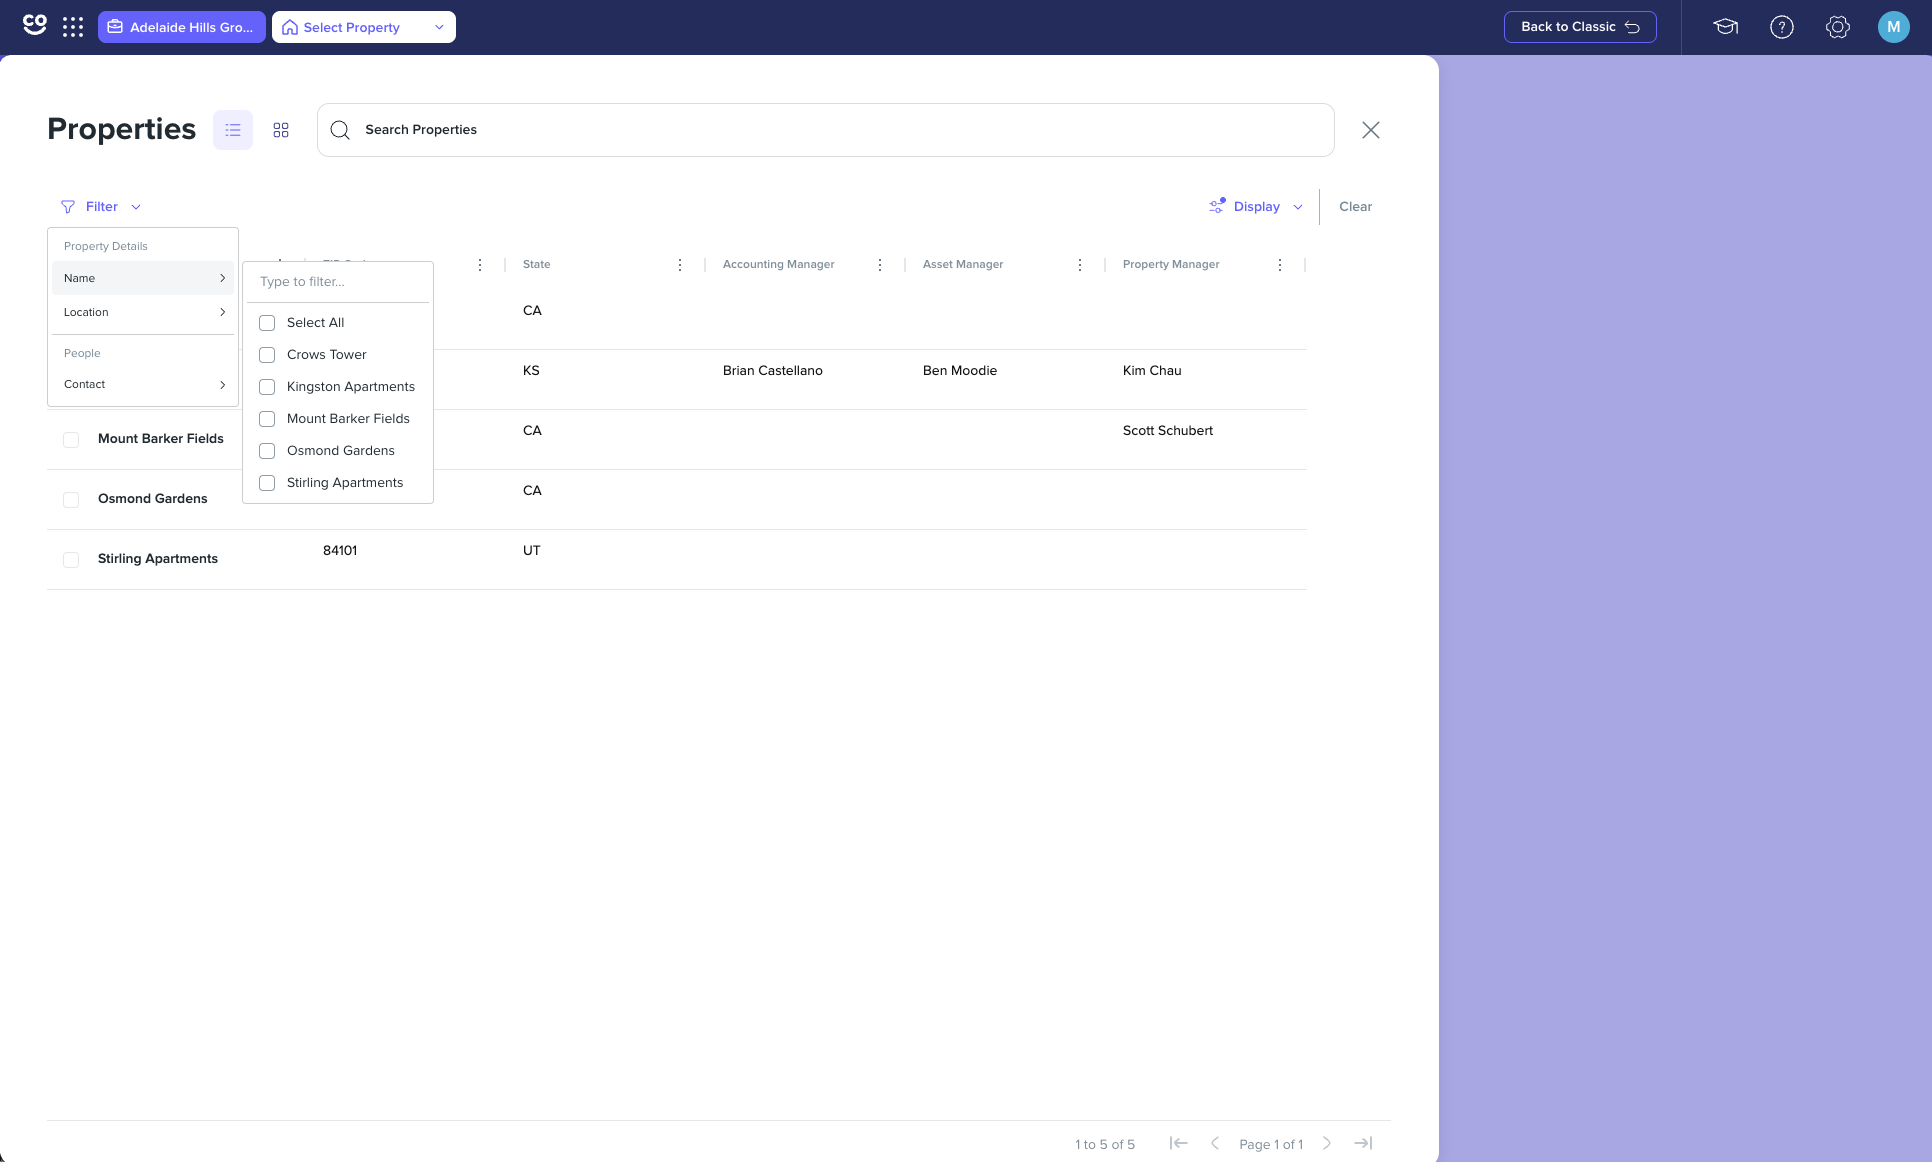Check the Select All checkbox

(267, 323)
